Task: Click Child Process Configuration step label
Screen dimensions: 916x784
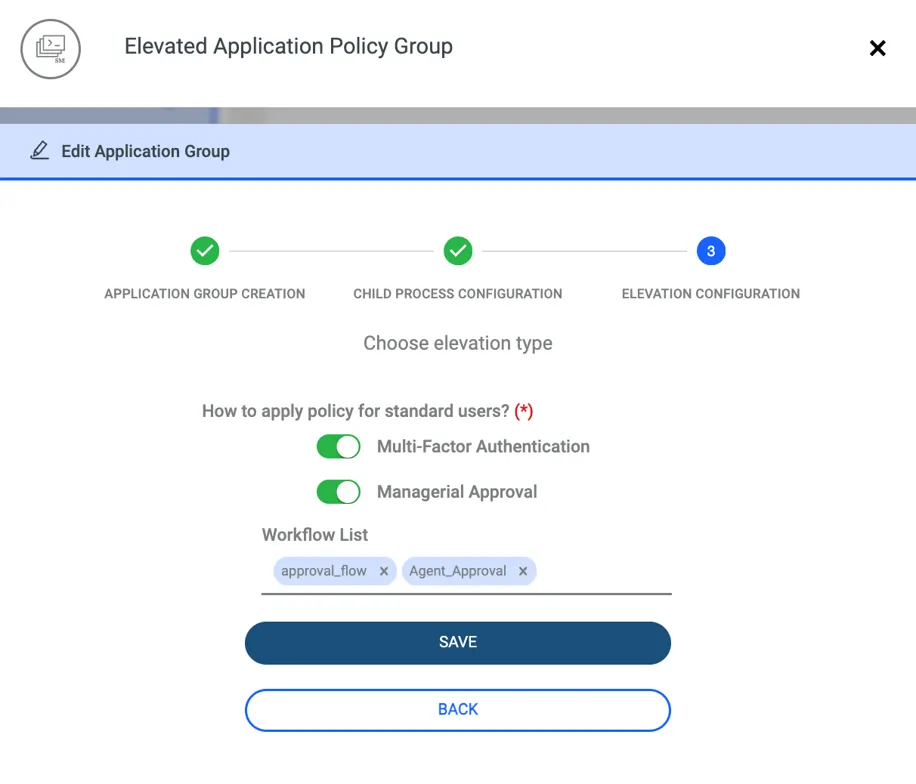Action: (x=458, y=294)
